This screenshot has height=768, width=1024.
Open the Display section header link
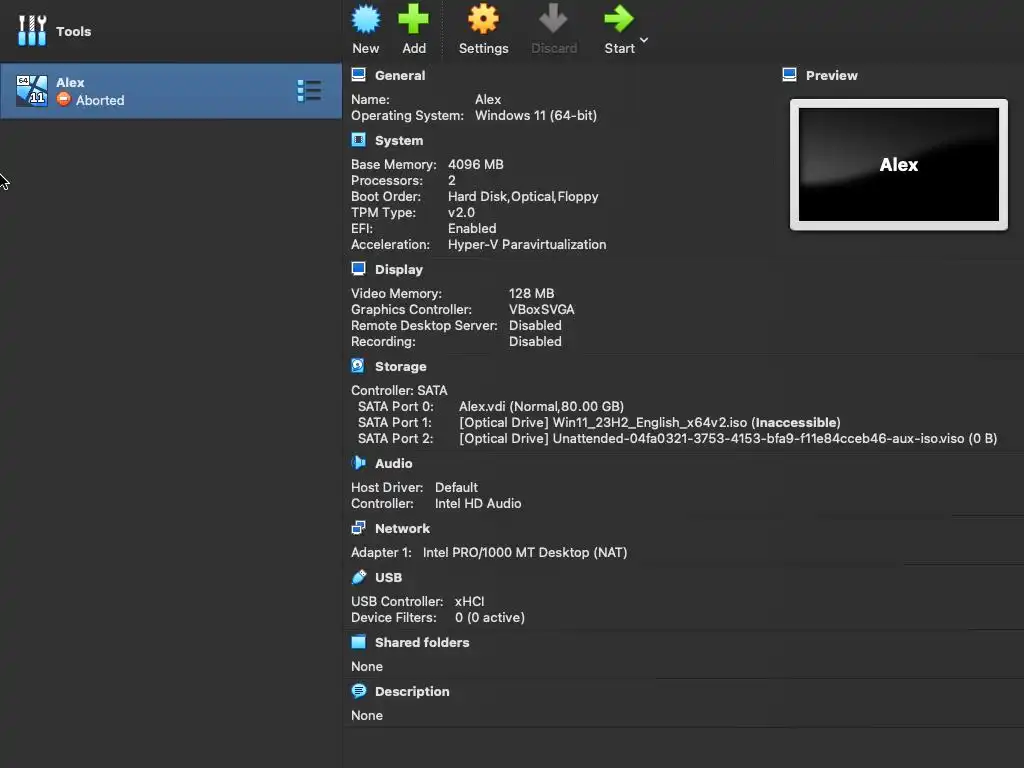point(399,270)
